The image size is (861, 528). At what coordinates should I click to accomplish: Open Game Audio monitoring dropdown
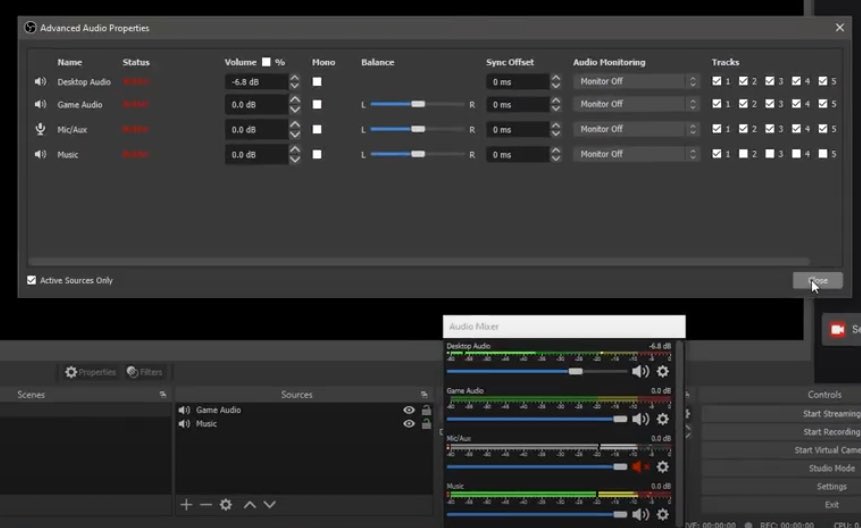(636, 104)
